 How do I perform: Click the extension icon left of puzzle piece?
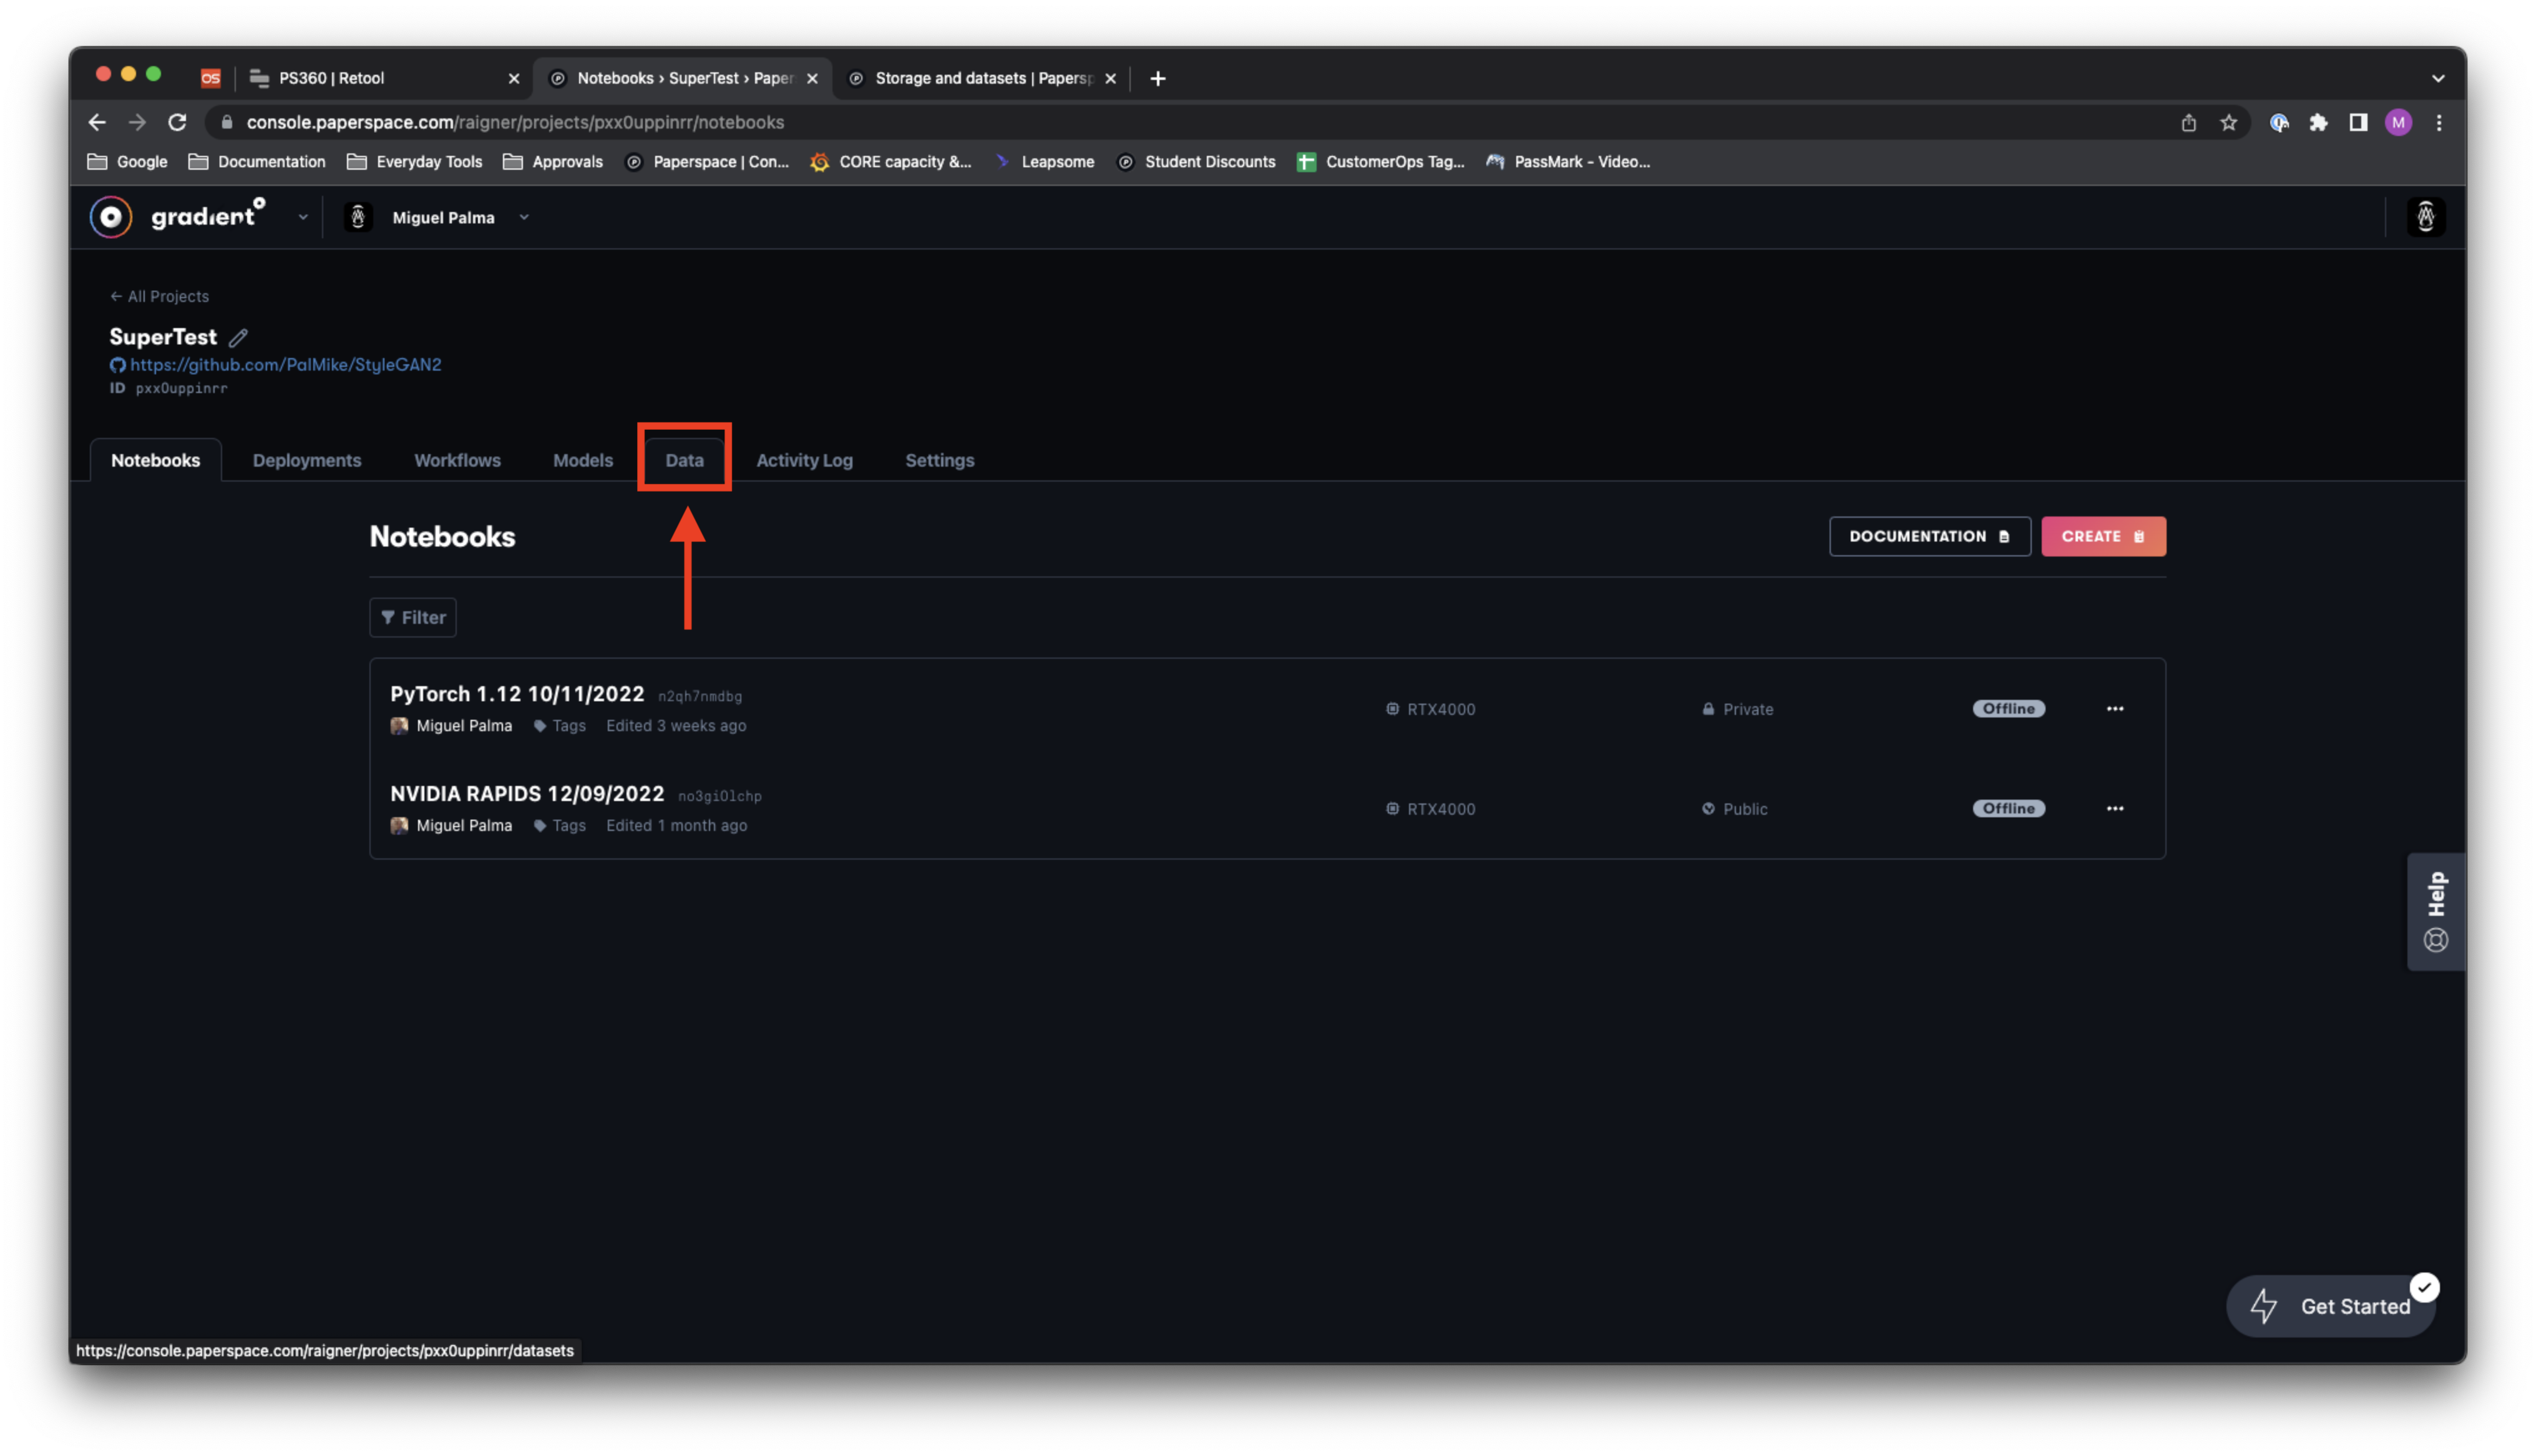(x=2279, y=122)
